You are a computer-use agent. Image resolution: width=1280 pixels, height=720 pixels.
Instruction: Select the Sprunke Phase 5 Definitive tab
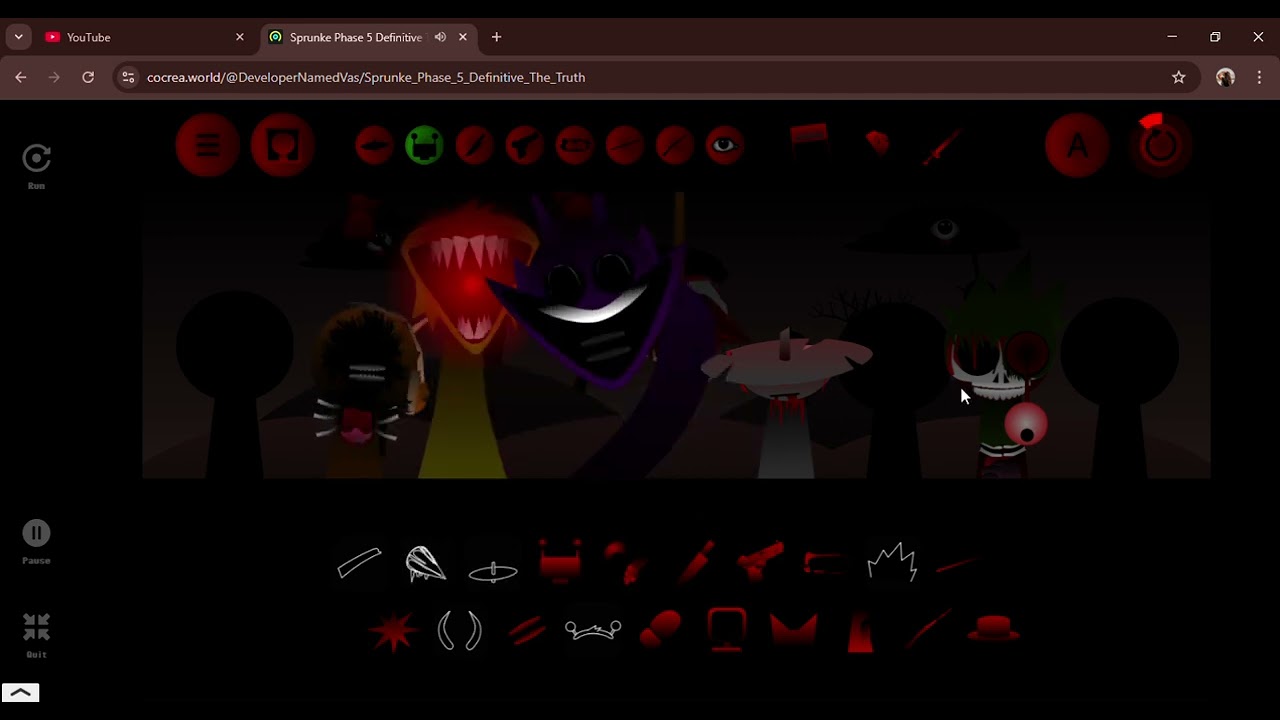(356, 37)
